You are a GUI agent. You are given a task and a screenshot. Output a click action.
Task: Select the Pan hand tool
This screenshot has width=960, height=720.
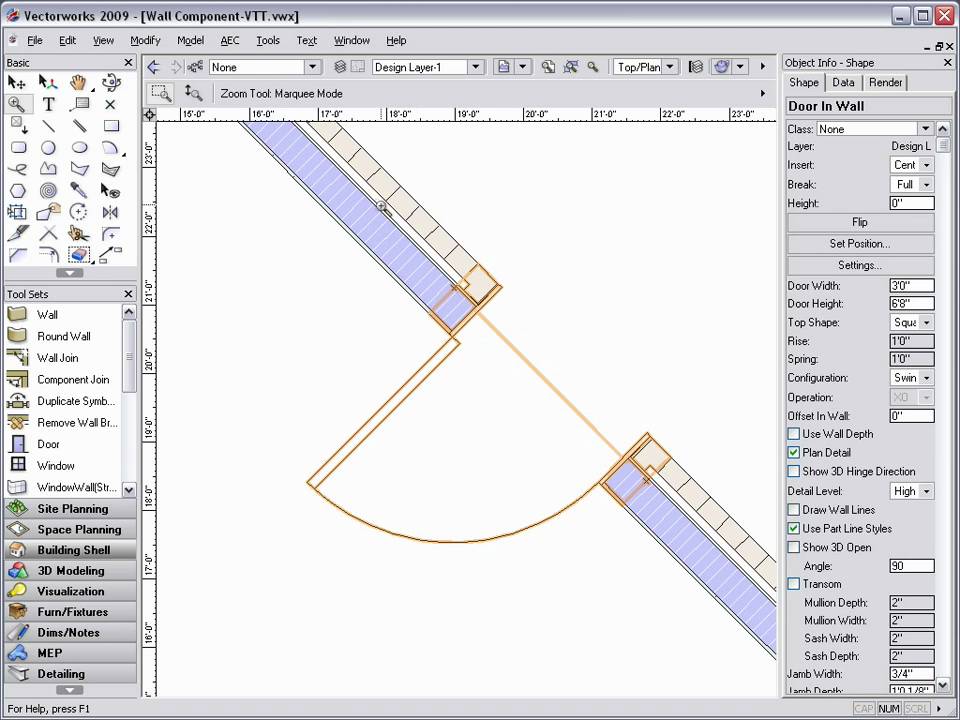[x=78, y=82]
